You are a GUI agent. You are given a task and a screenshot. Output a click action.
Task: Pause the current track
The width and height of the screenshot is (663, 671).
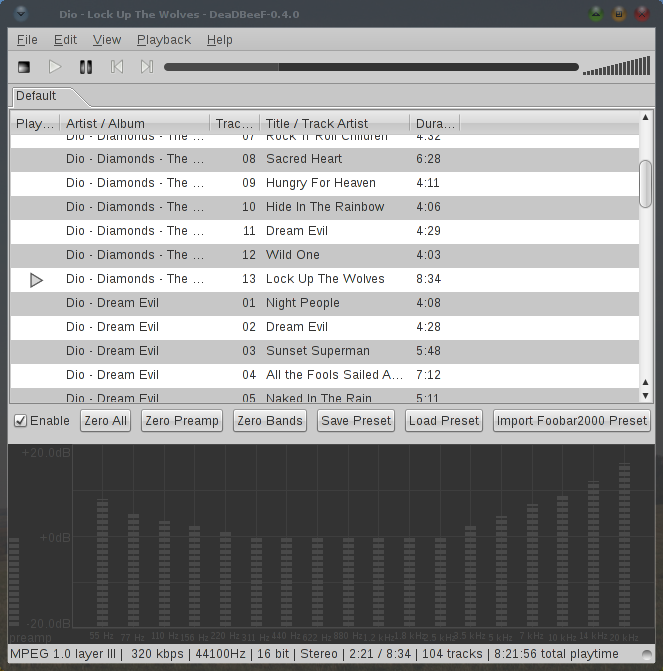tap(86, 67)
